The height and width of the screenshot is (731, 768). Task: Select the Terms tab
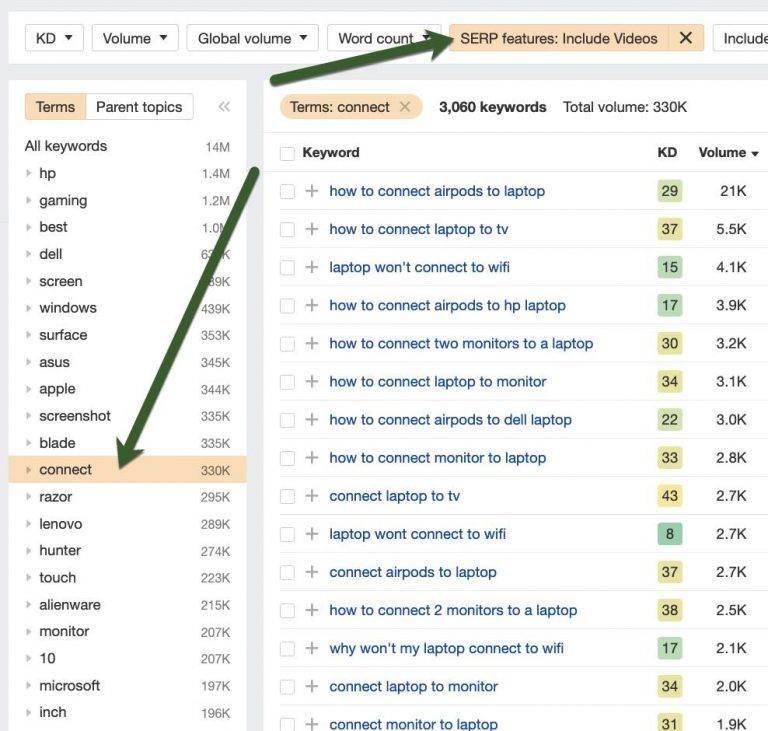click(x=55, y=107)
